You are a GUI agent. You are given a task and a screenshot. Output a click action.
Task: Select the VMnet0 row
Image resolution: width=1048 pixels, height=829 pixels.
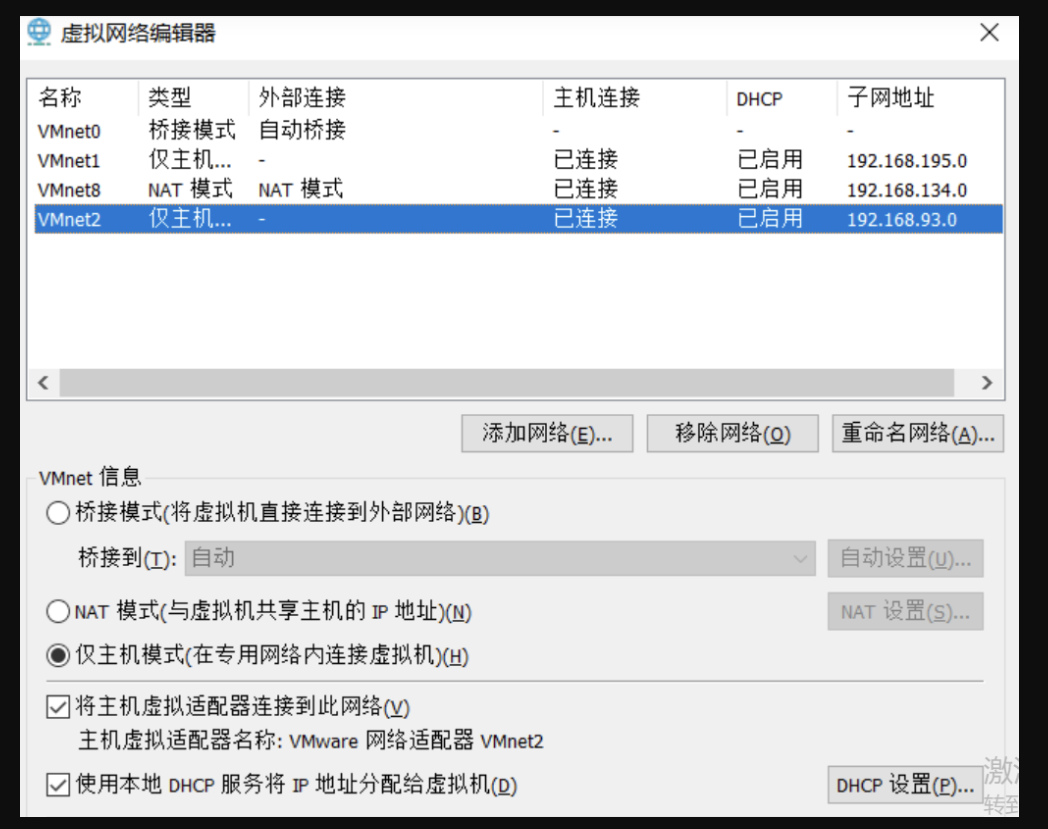pos(518,130)
